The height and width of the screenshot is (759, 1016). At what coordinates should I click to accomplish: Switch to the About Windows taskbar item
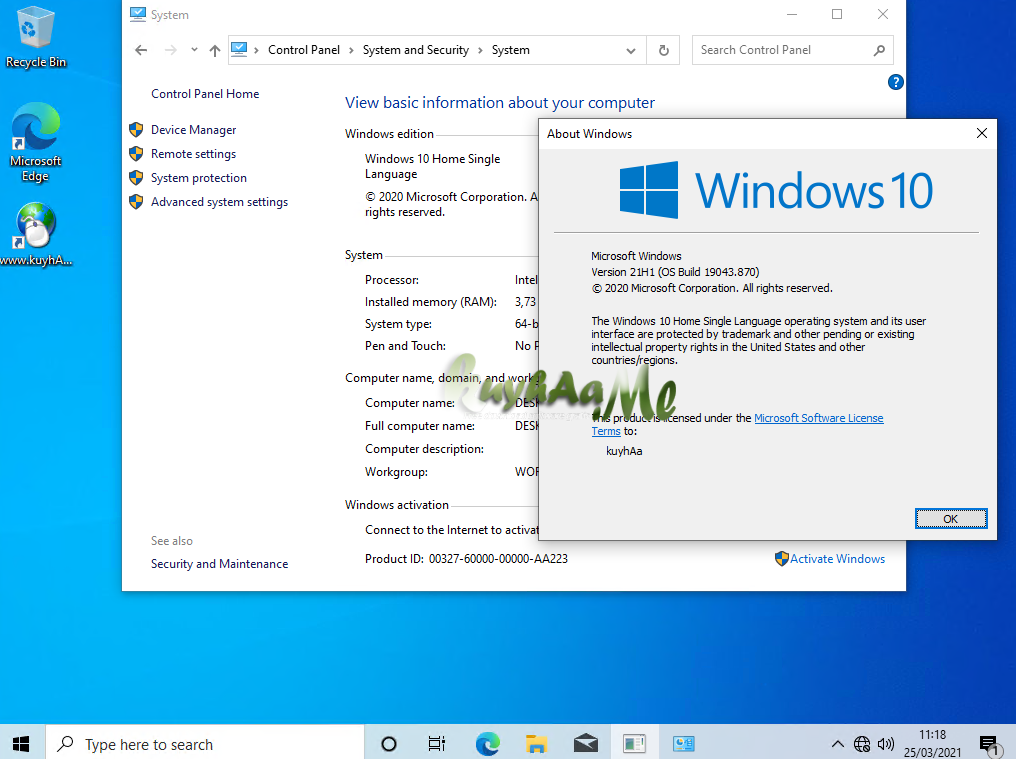tap(634, 743)
